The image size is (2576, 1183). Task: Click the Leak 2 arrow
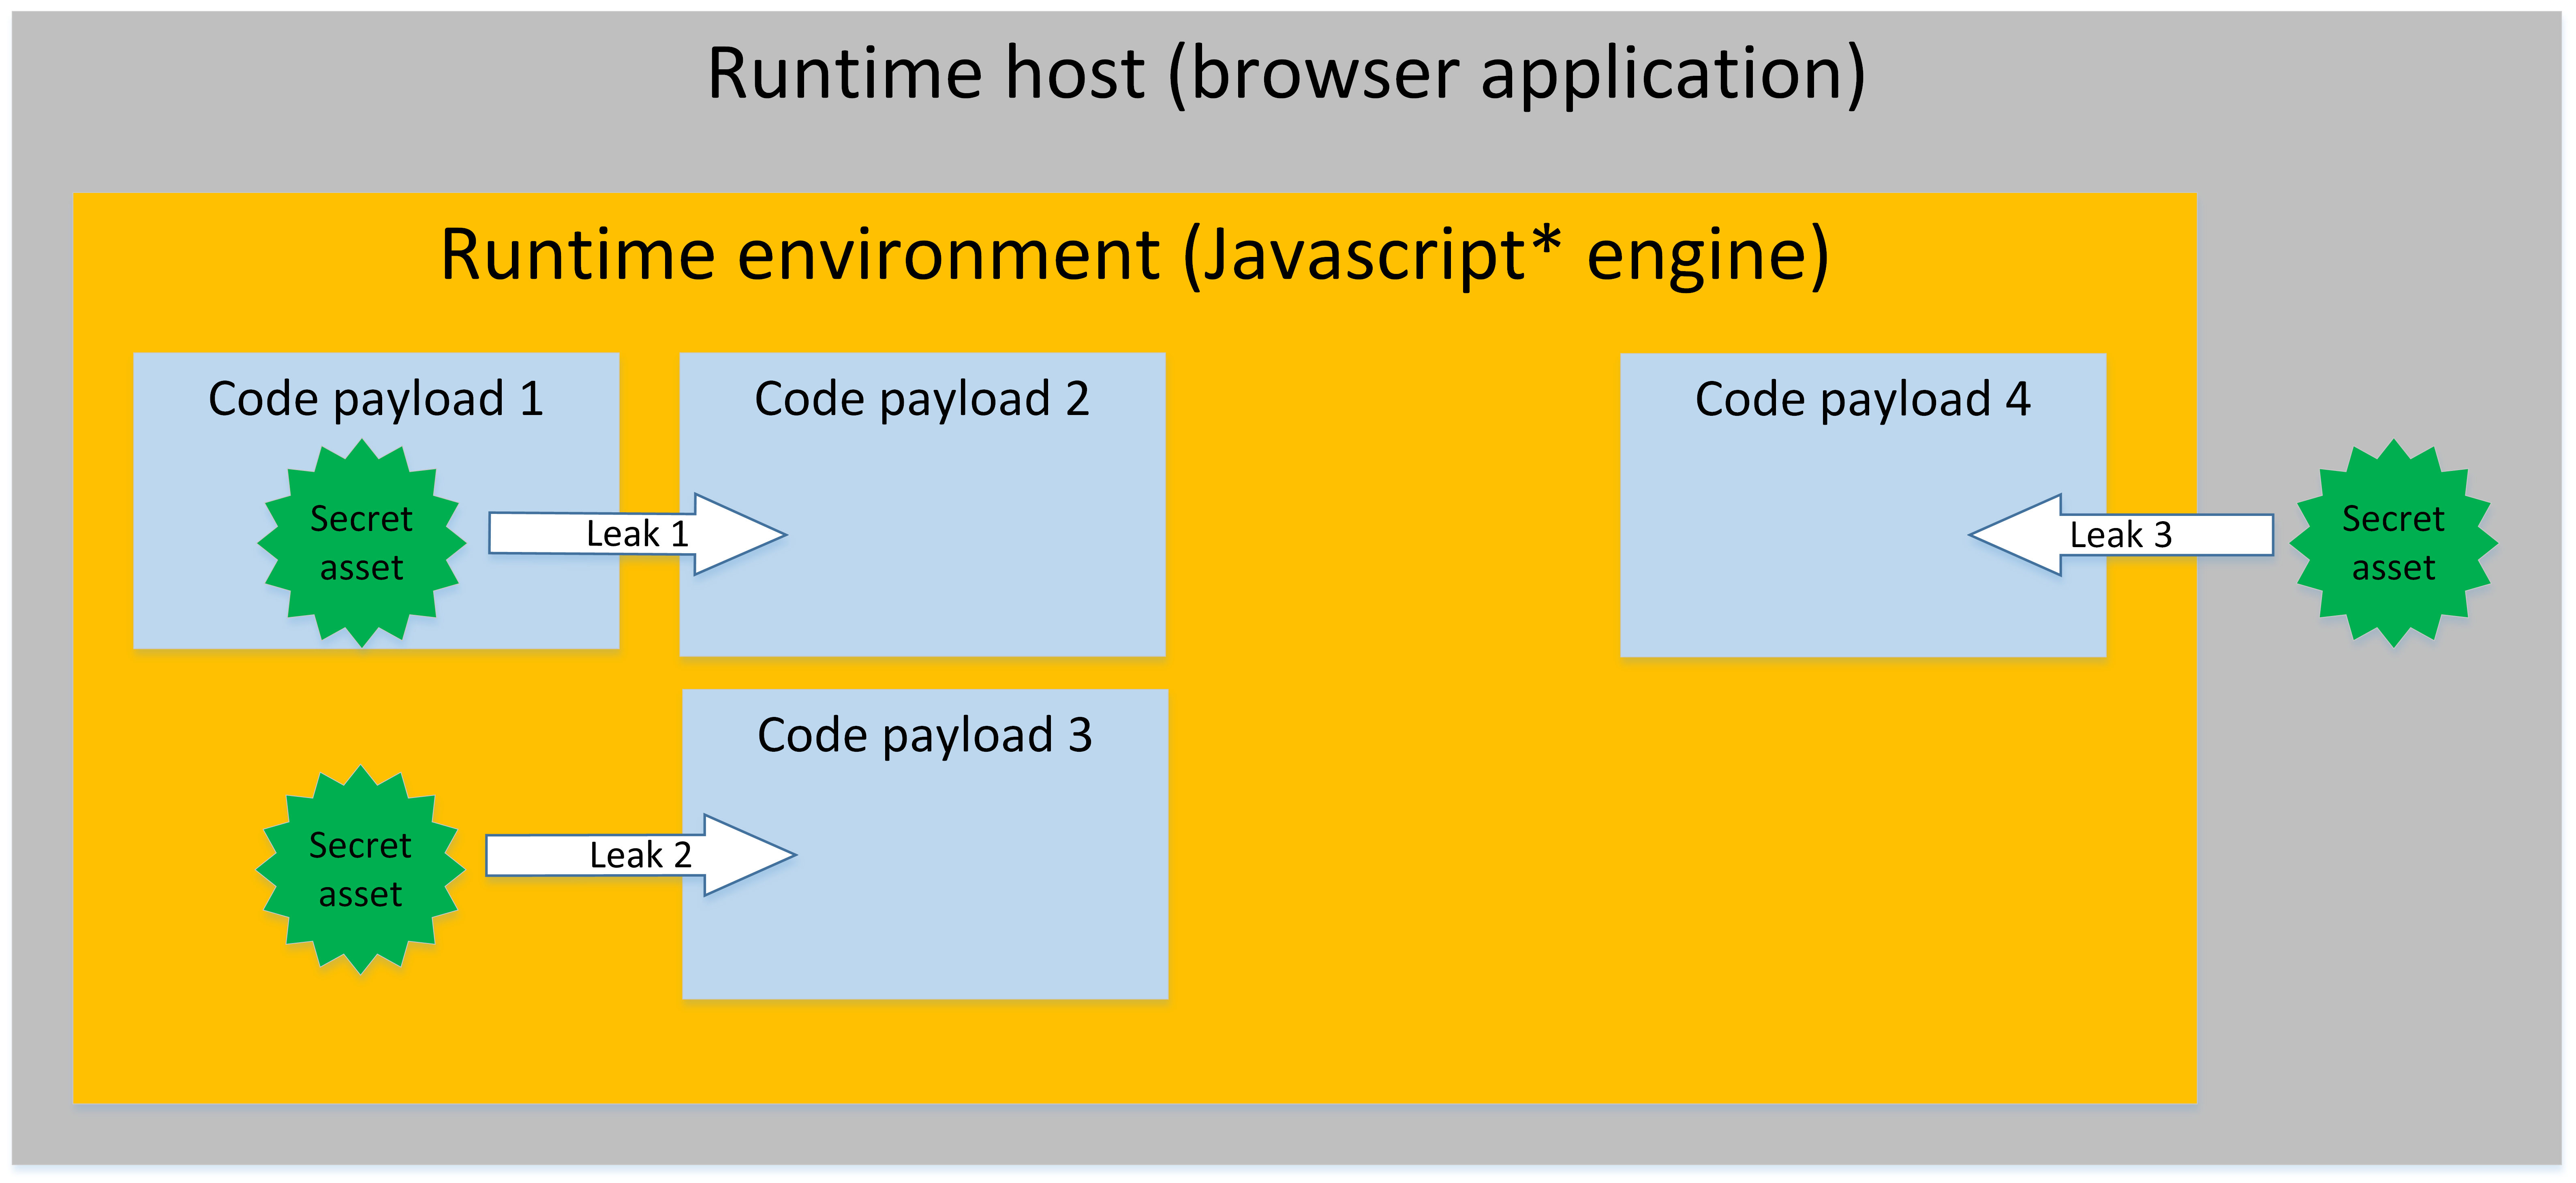(745, 855)
